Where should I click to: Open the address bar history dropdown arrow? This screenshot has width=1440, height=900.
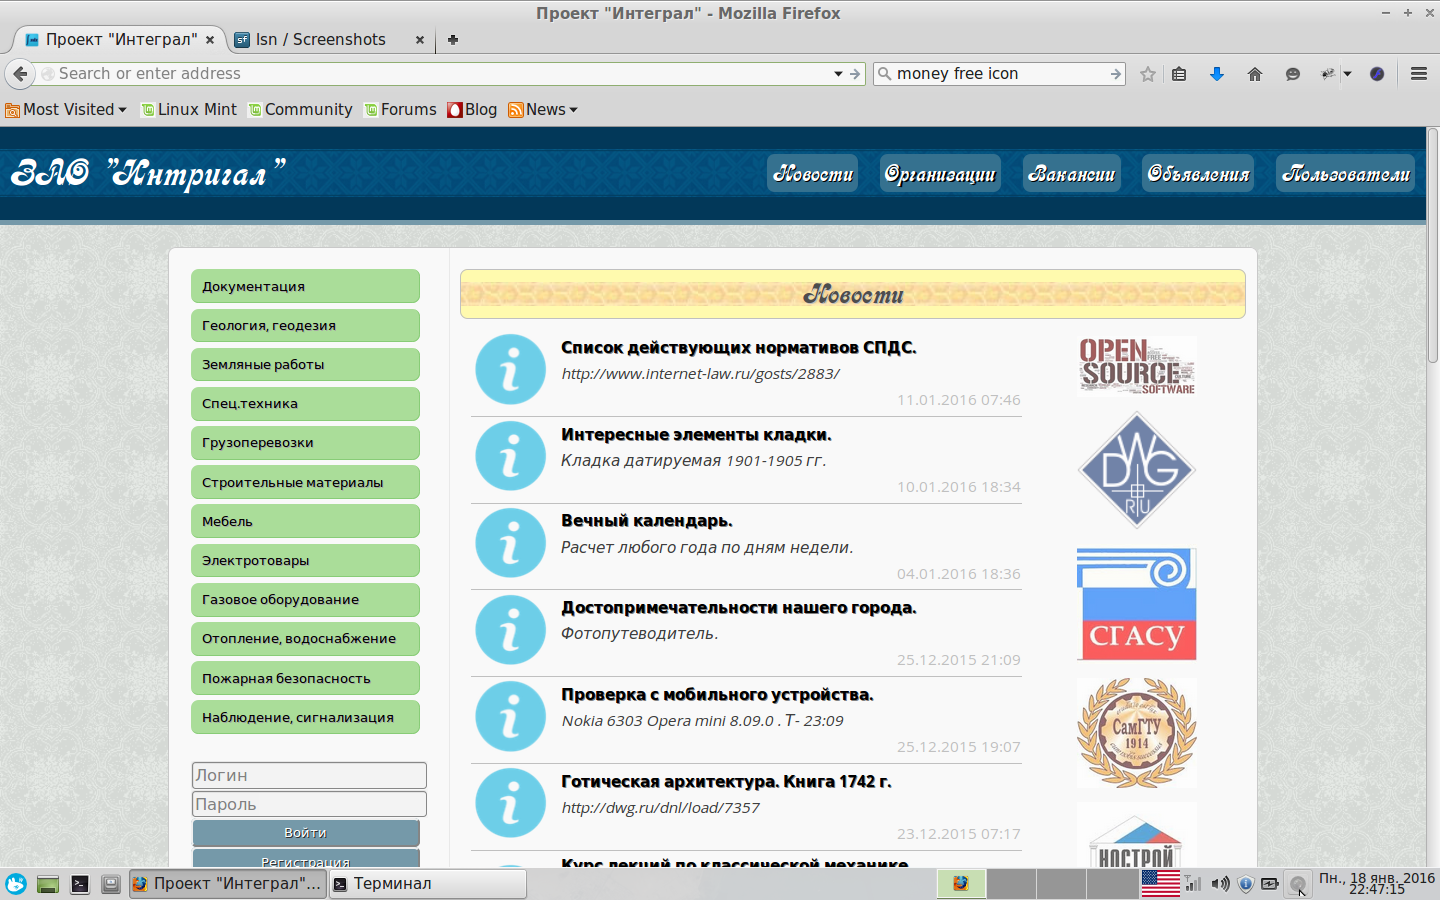(x=838, y=73)
